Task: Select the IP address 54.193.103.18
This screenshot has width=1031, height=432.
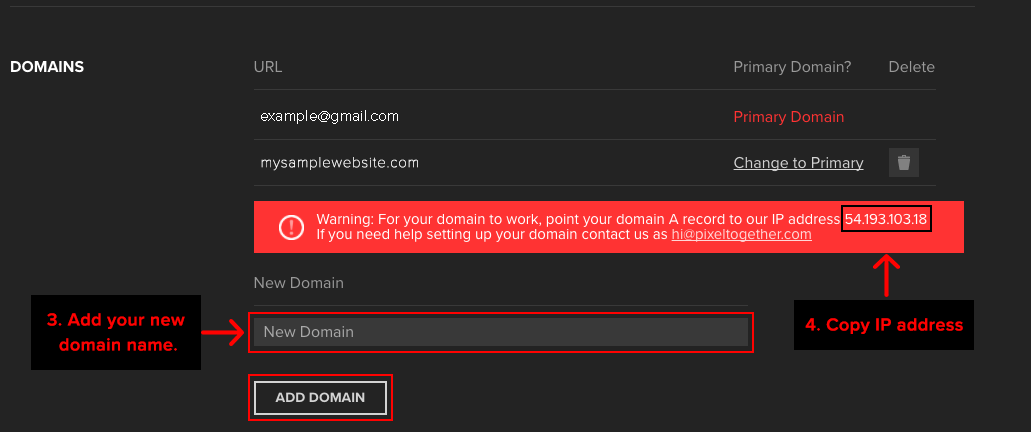Action: pyautogui.click(x=886, y=219)
